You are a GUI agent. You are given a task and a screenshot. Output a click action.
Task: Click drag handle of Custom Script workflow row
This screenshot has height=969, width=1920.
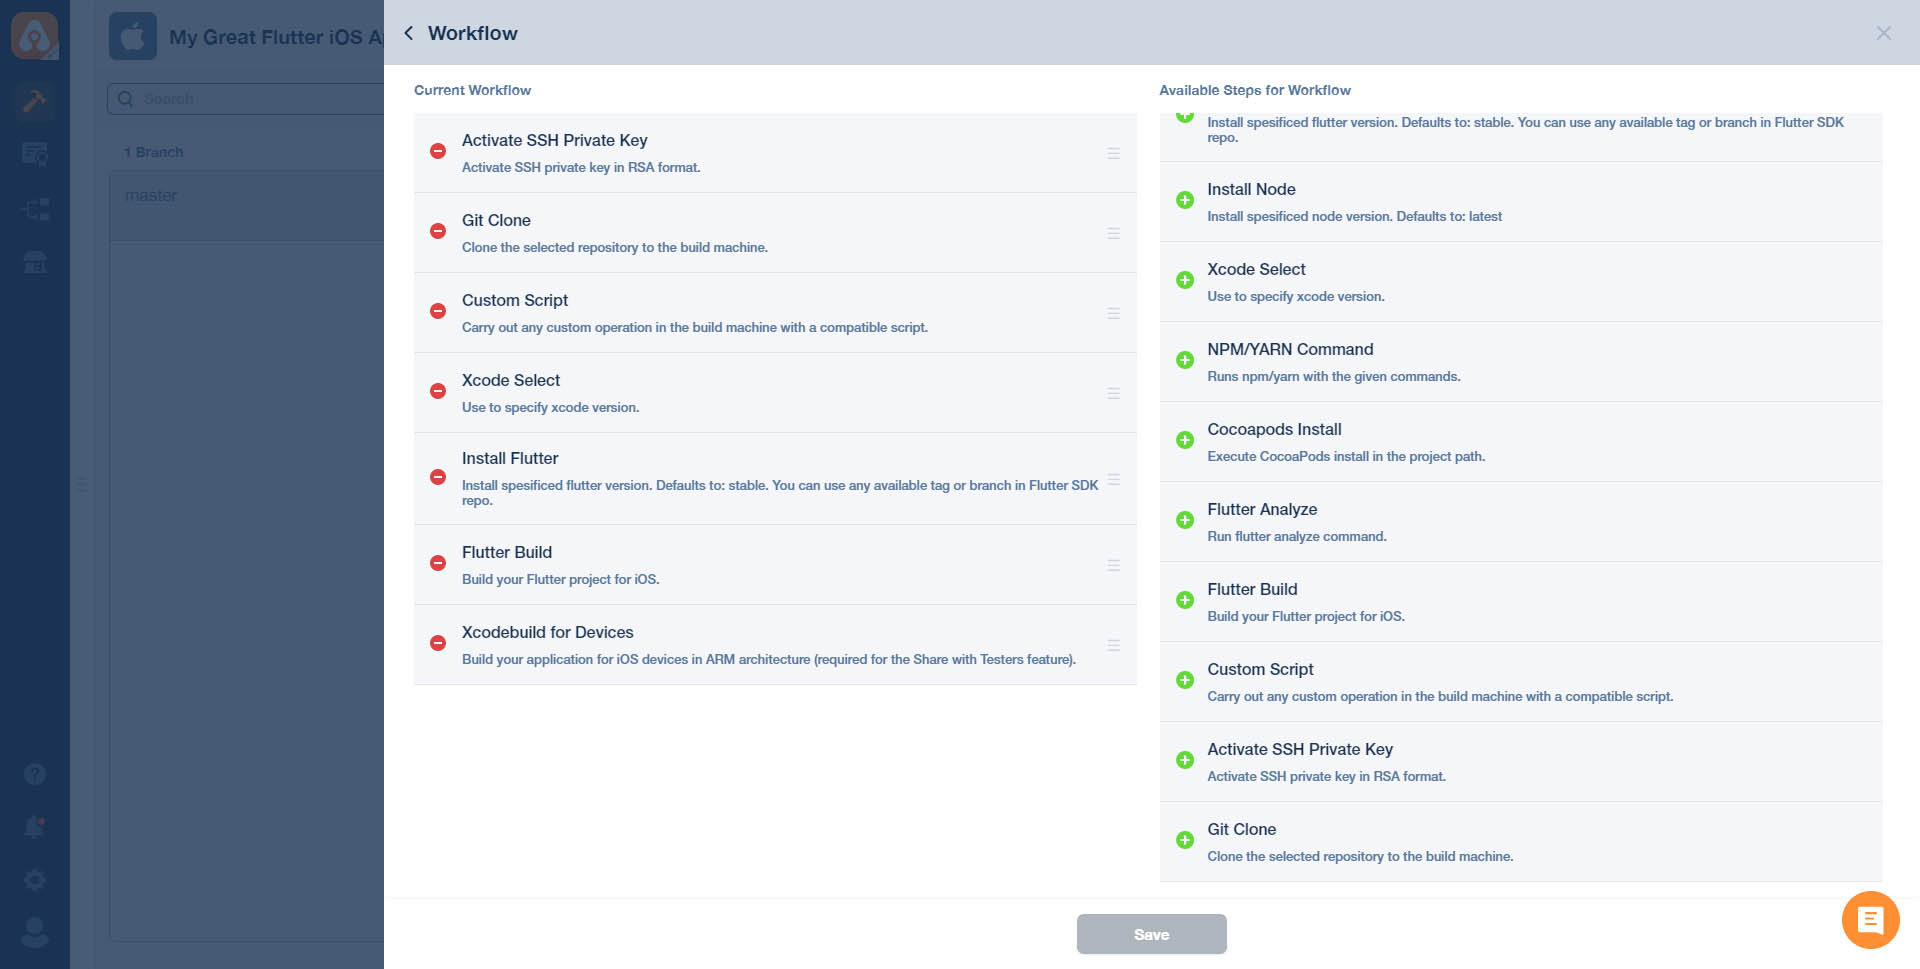click(x=1113, y=313)
